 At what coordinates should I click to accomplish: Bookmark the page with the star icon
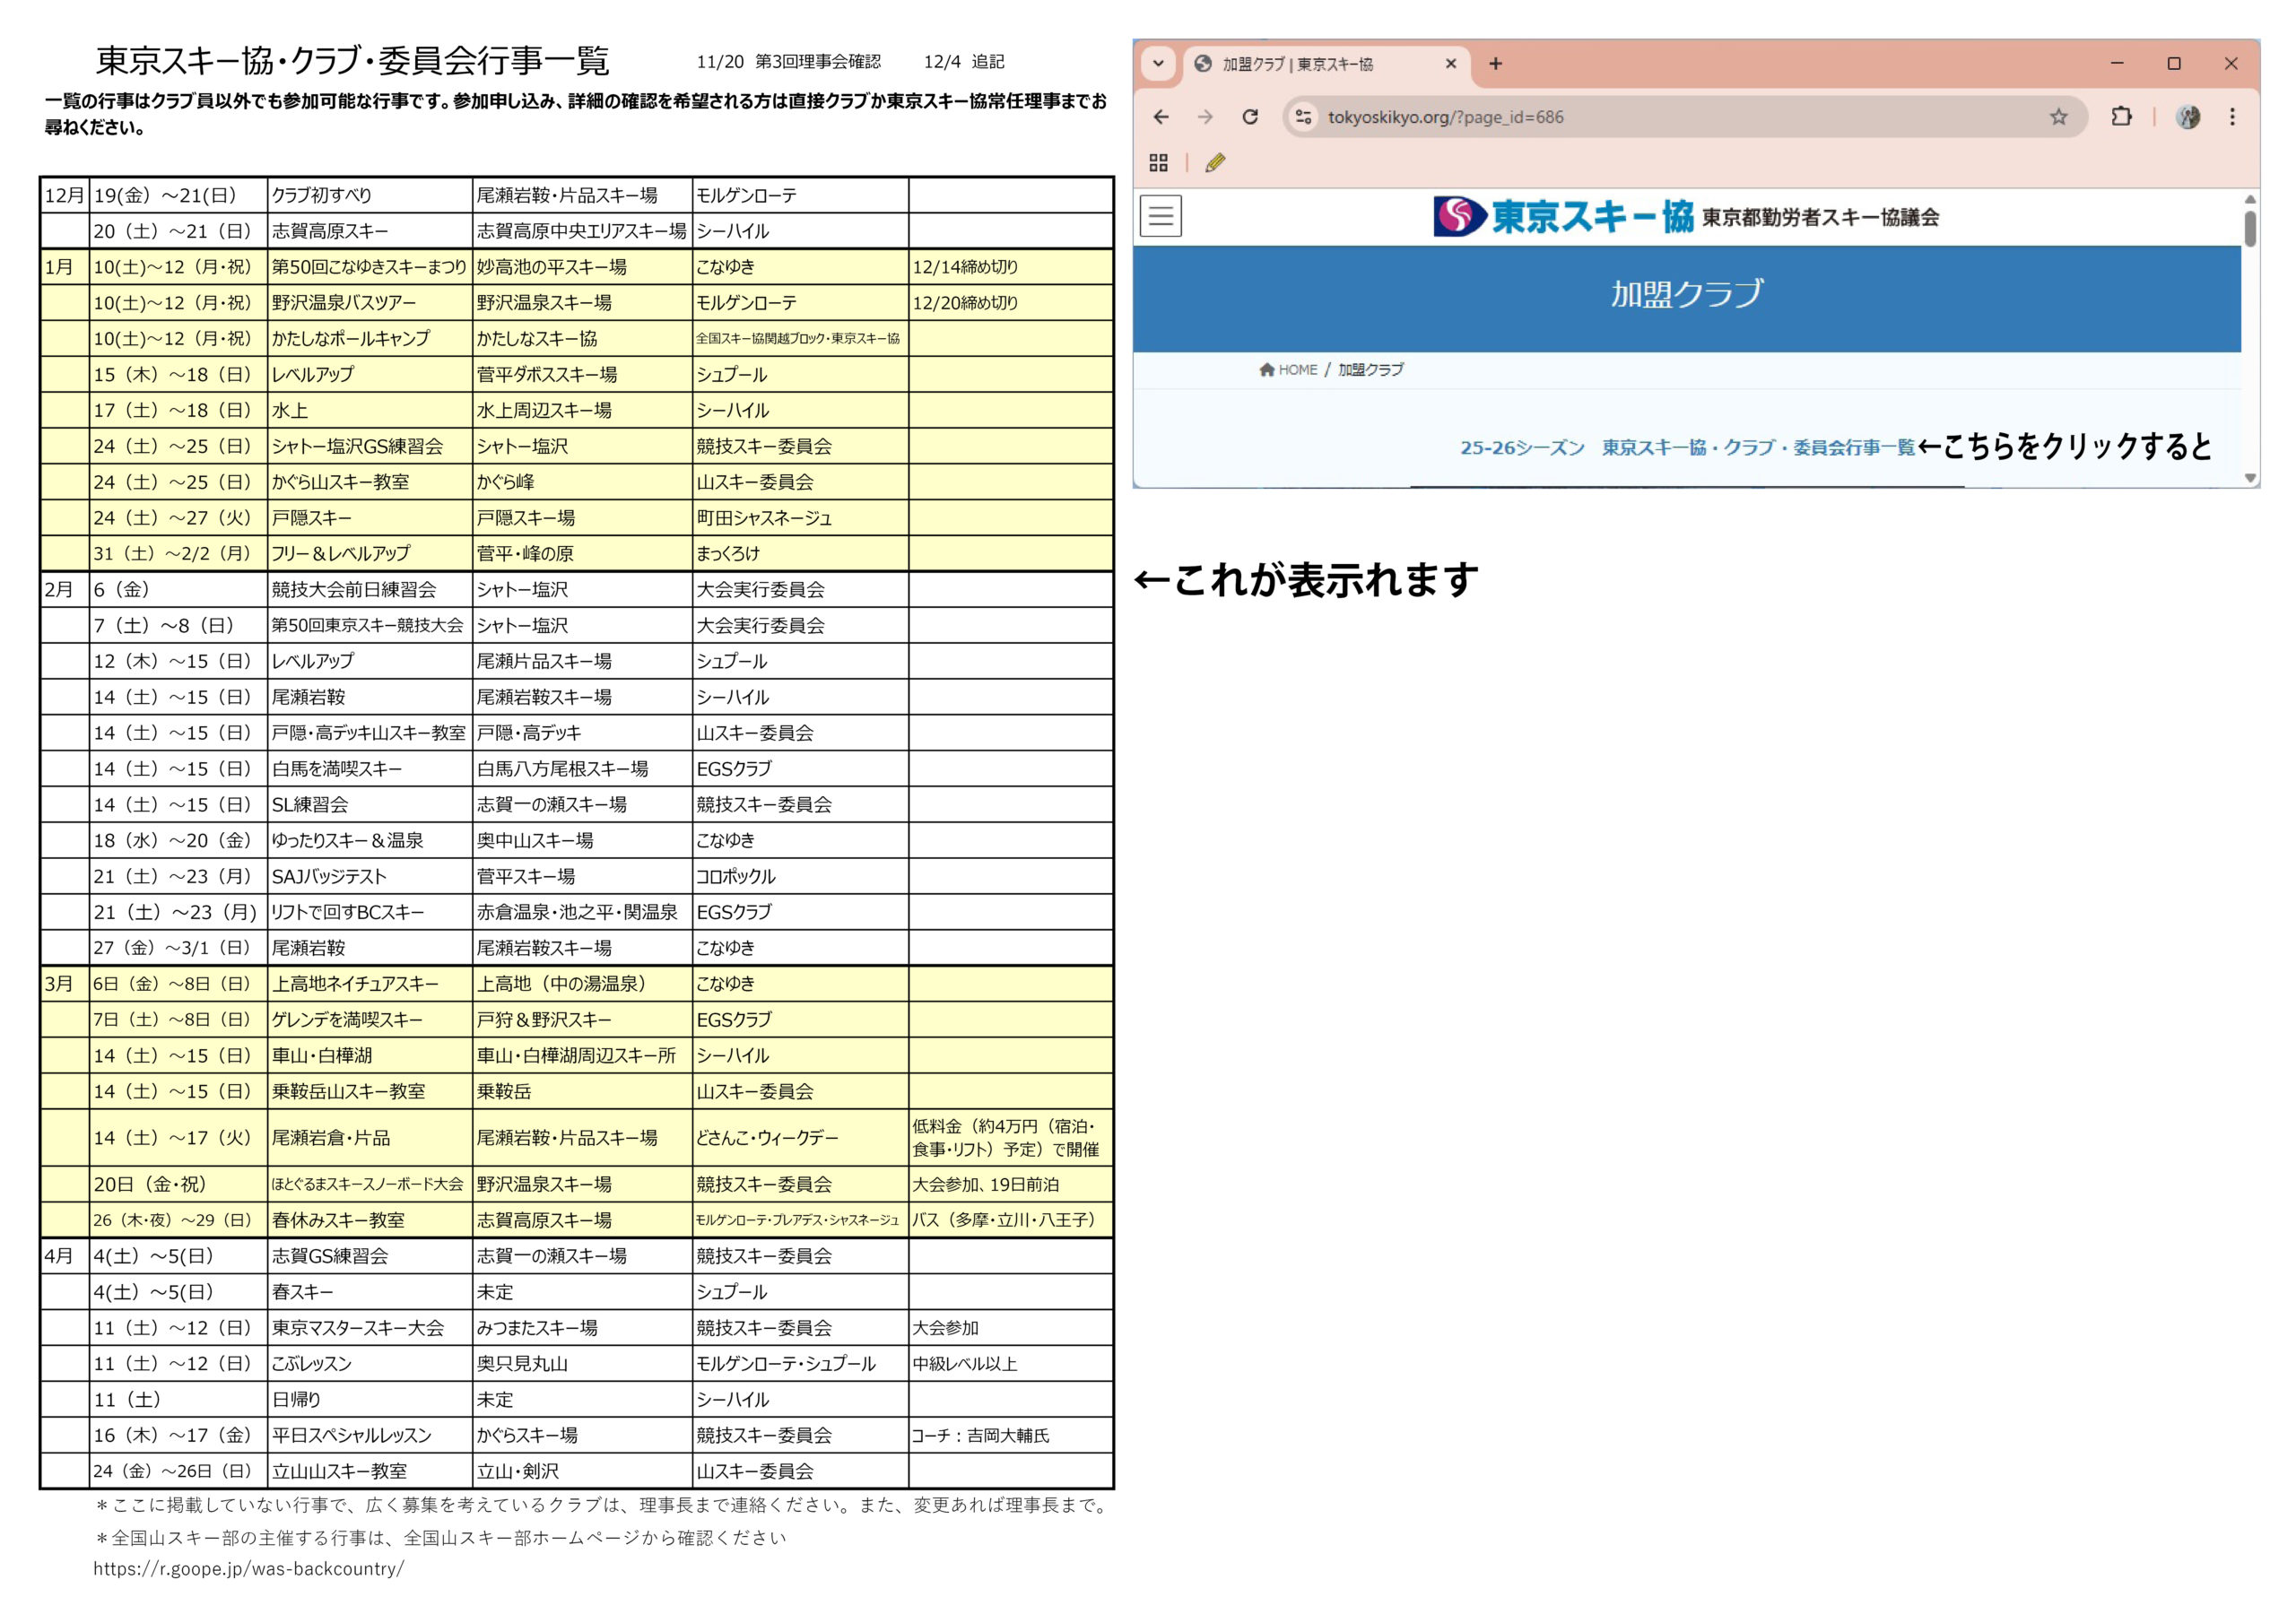click(x=2058, y=117)
